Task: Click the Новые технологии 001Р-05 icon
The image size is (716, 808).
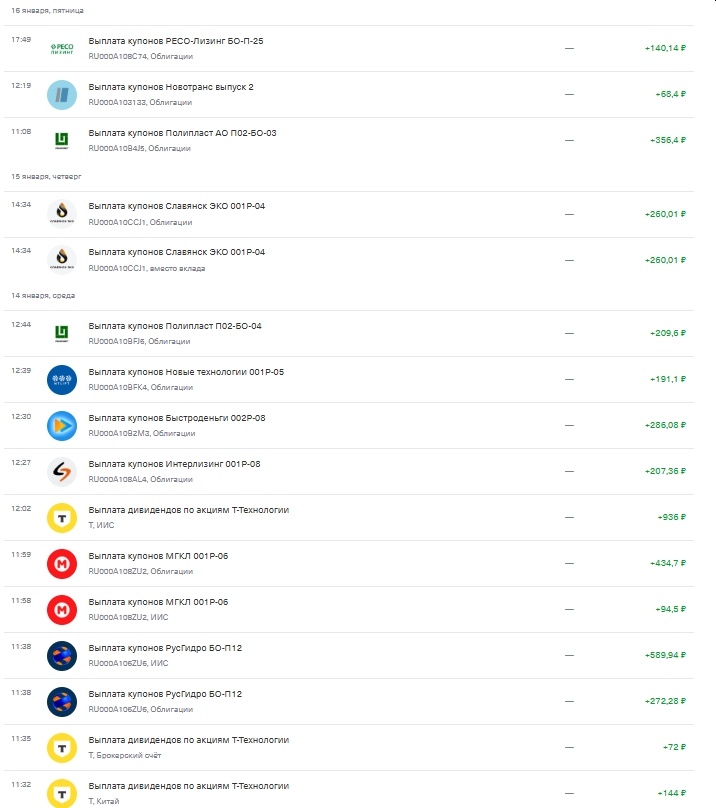Action: tap(62, 380)
